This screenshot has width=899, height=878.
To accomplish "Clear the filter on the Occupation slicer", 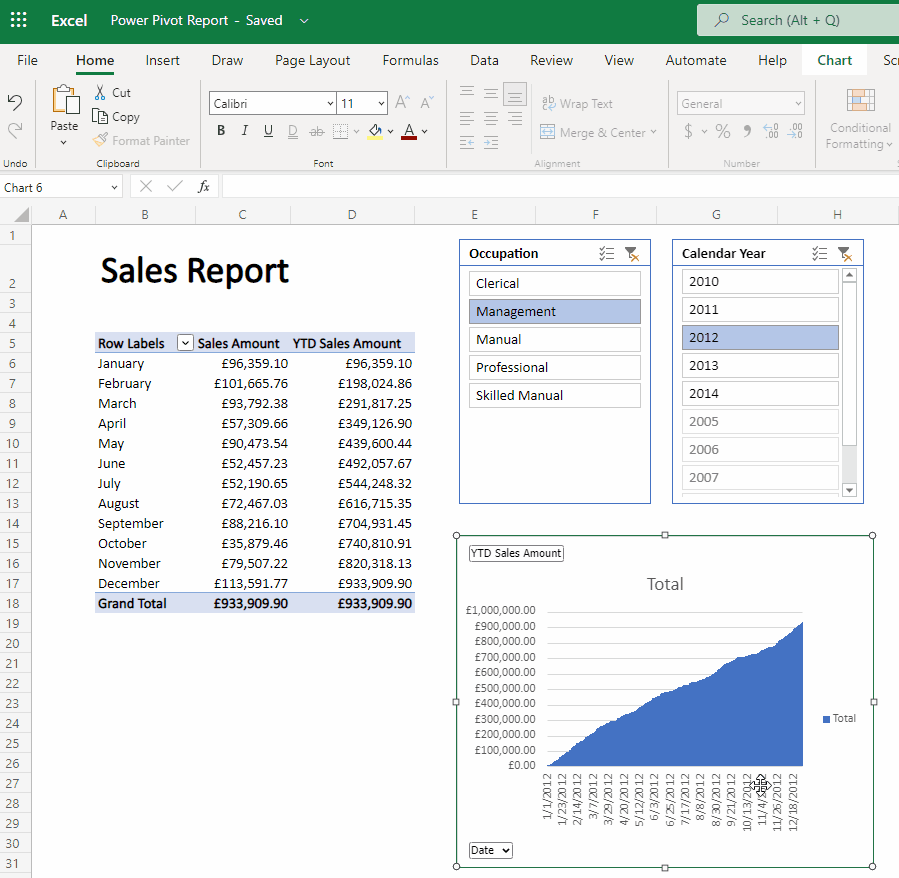I will (x=632, y=254).
